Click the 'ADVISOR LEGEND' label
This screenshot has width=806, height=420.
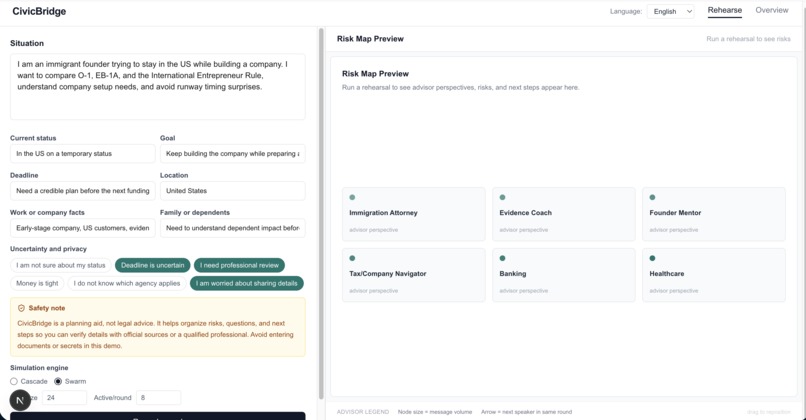(x=362, y=412)
